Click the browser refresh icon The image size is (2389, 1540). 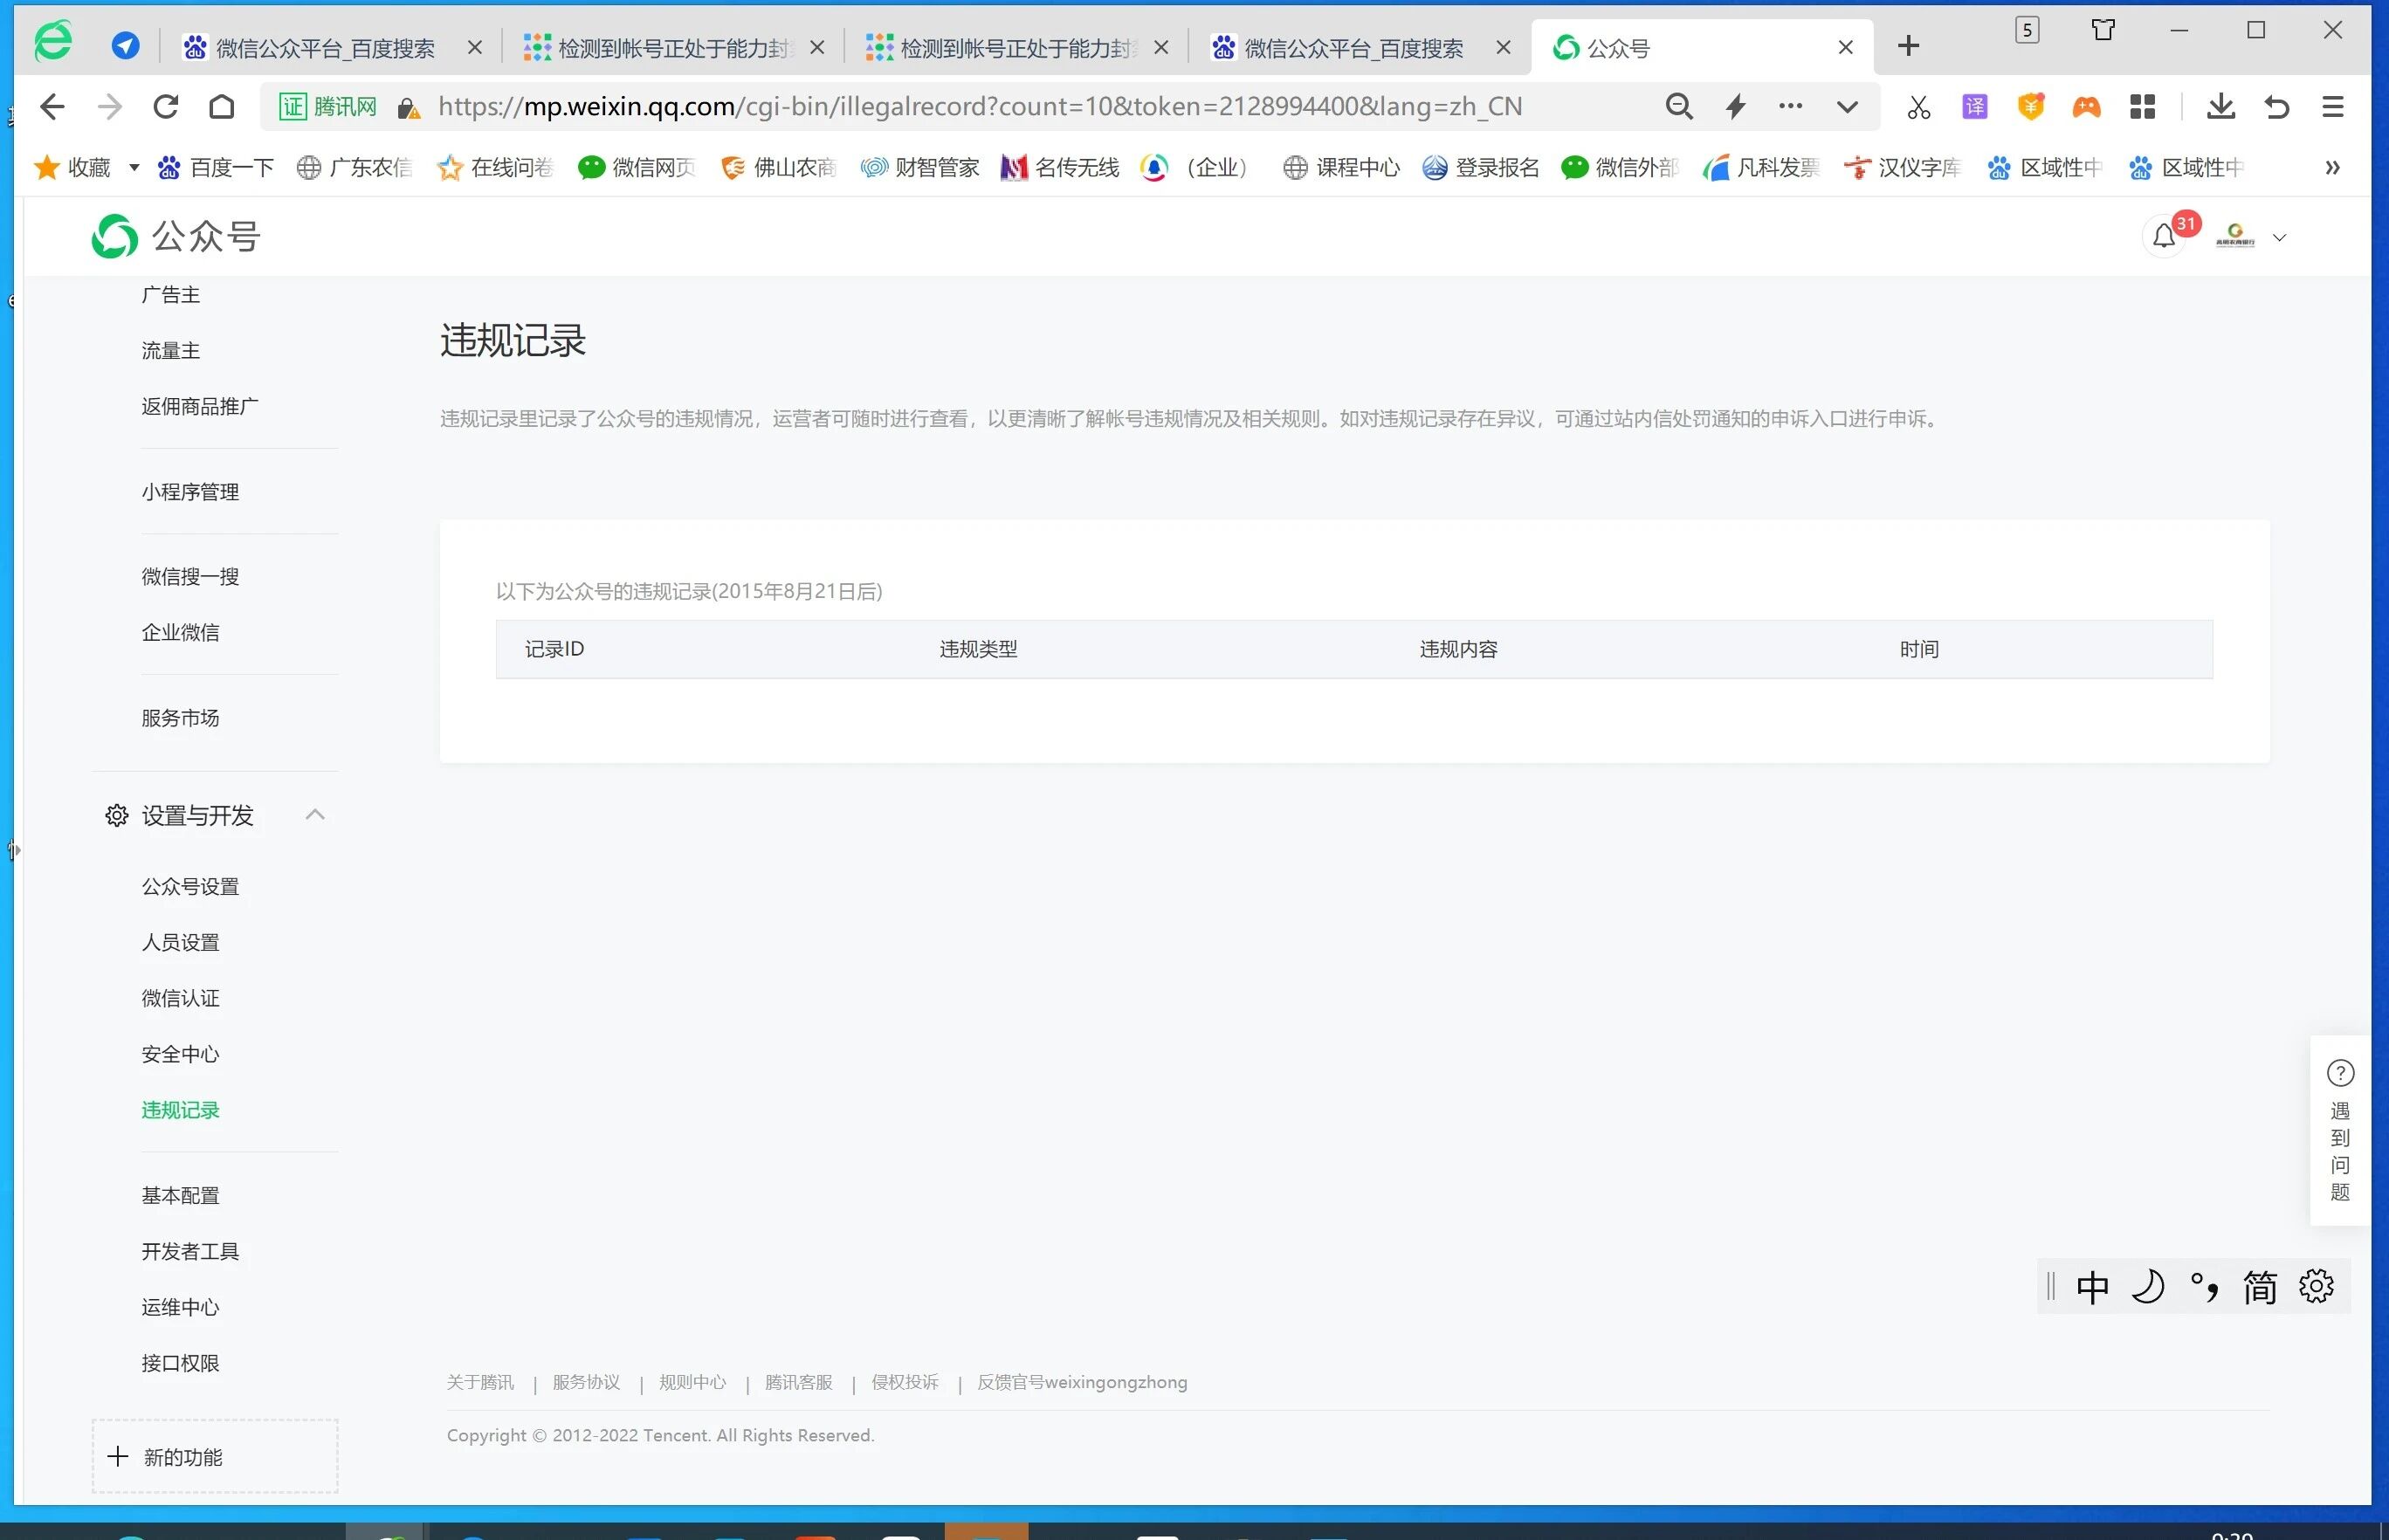coord(166,107)
